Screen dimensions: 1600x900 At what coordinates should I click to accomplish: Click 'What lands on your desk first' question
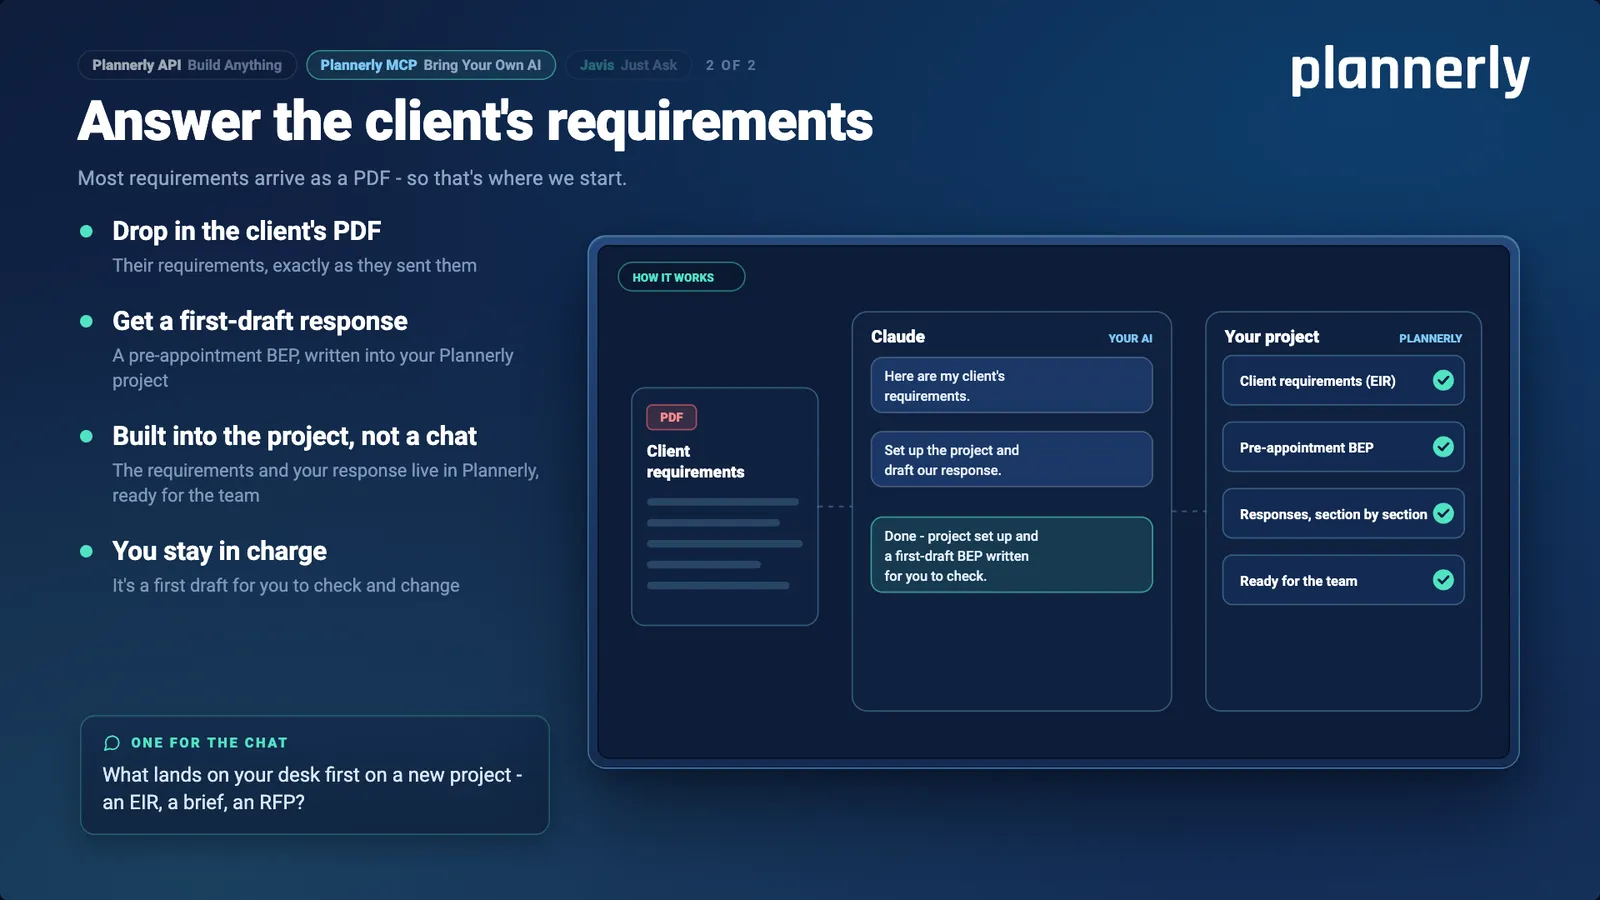312,788
